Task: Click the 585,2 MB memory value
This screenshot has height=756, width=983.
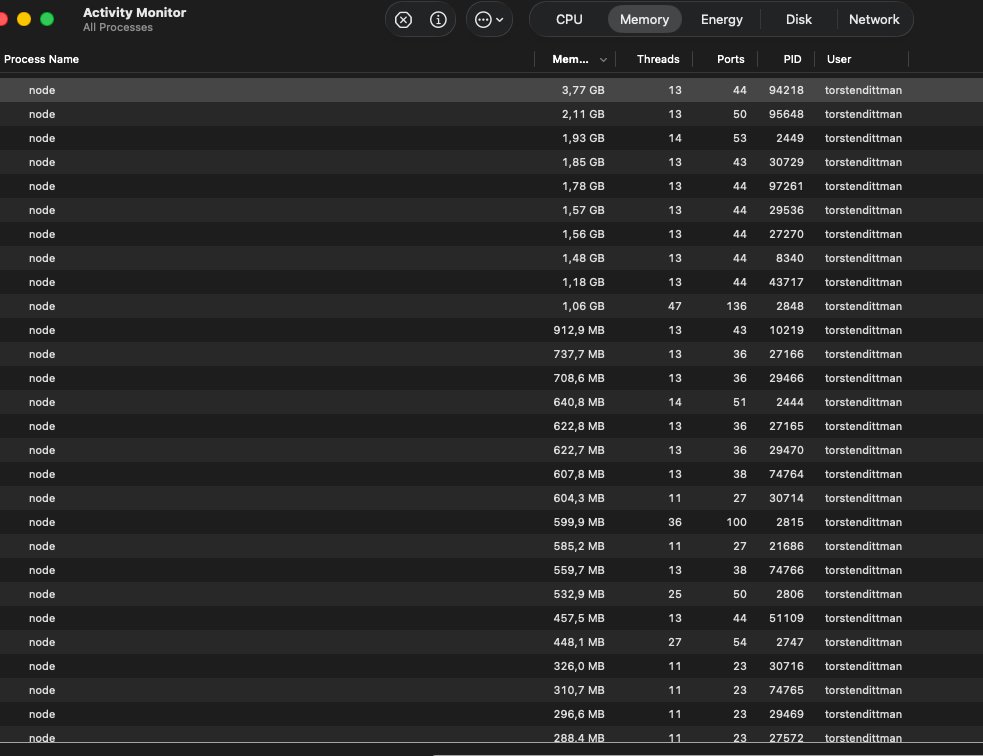Action: [579, 546]
